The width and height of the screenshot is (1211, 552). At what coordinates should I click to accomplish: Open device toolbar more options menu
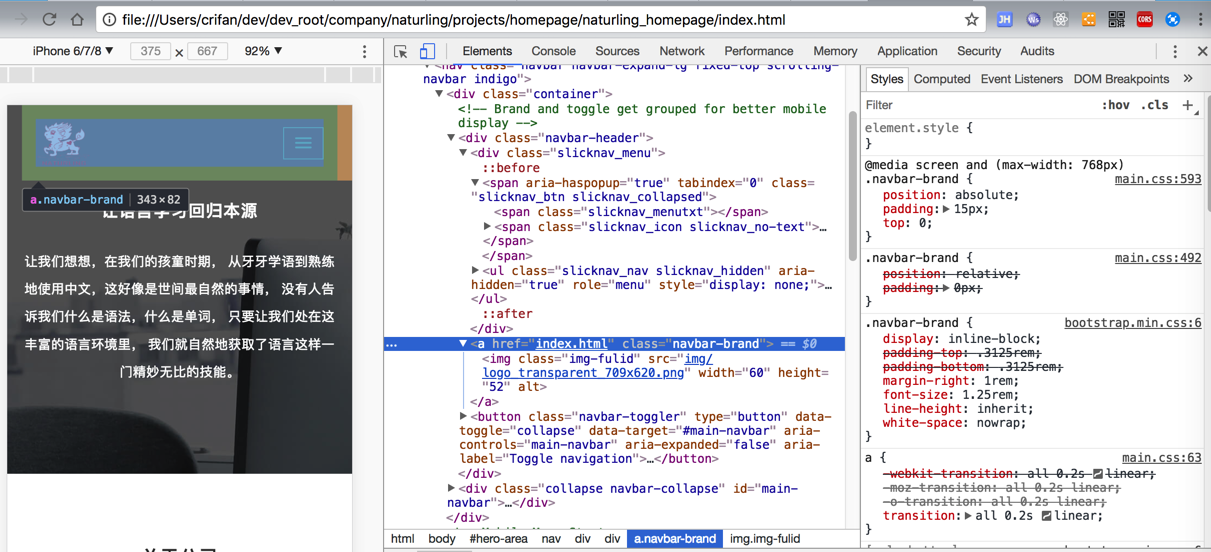(x=365, y=51)
